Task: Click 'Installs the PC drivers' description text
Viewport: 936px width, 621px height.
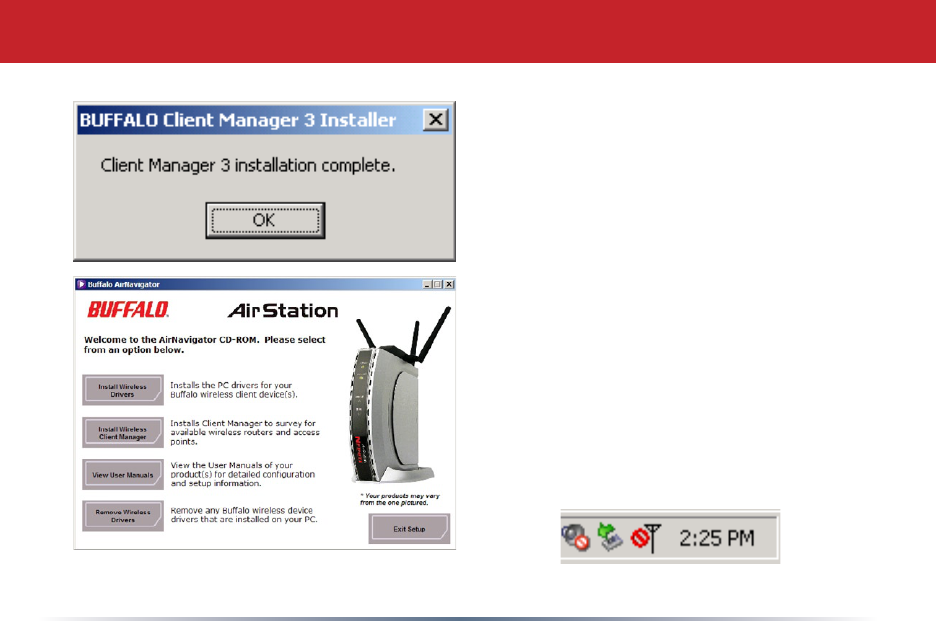Action: coord(233,390)
